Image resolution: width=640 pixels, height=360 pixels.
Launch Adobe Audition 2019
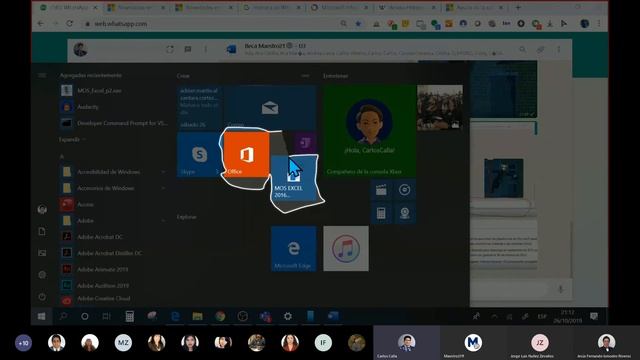113,285
